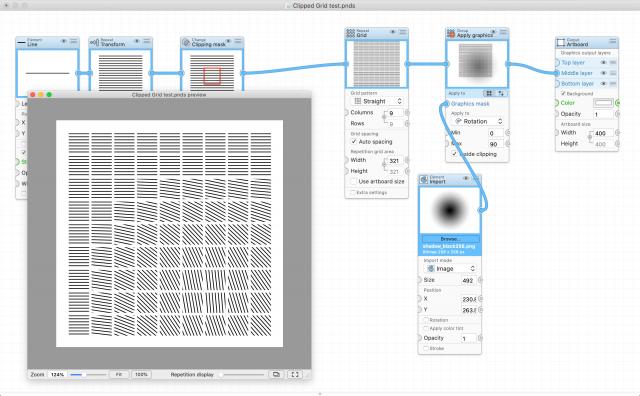The width and height of the screenshot is (640, 396).
Task: Open the Line node menu icon
Action: pos(73,41)
